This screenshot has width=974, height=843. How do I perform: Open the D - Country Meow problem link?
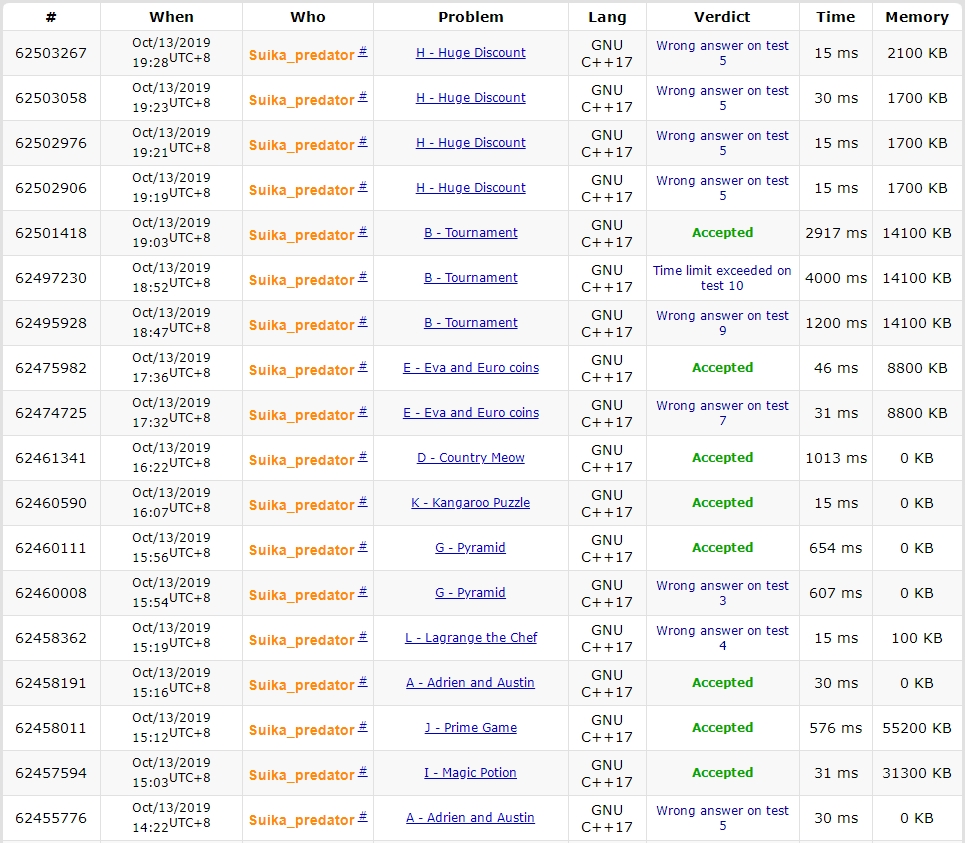tap(470, 458)
